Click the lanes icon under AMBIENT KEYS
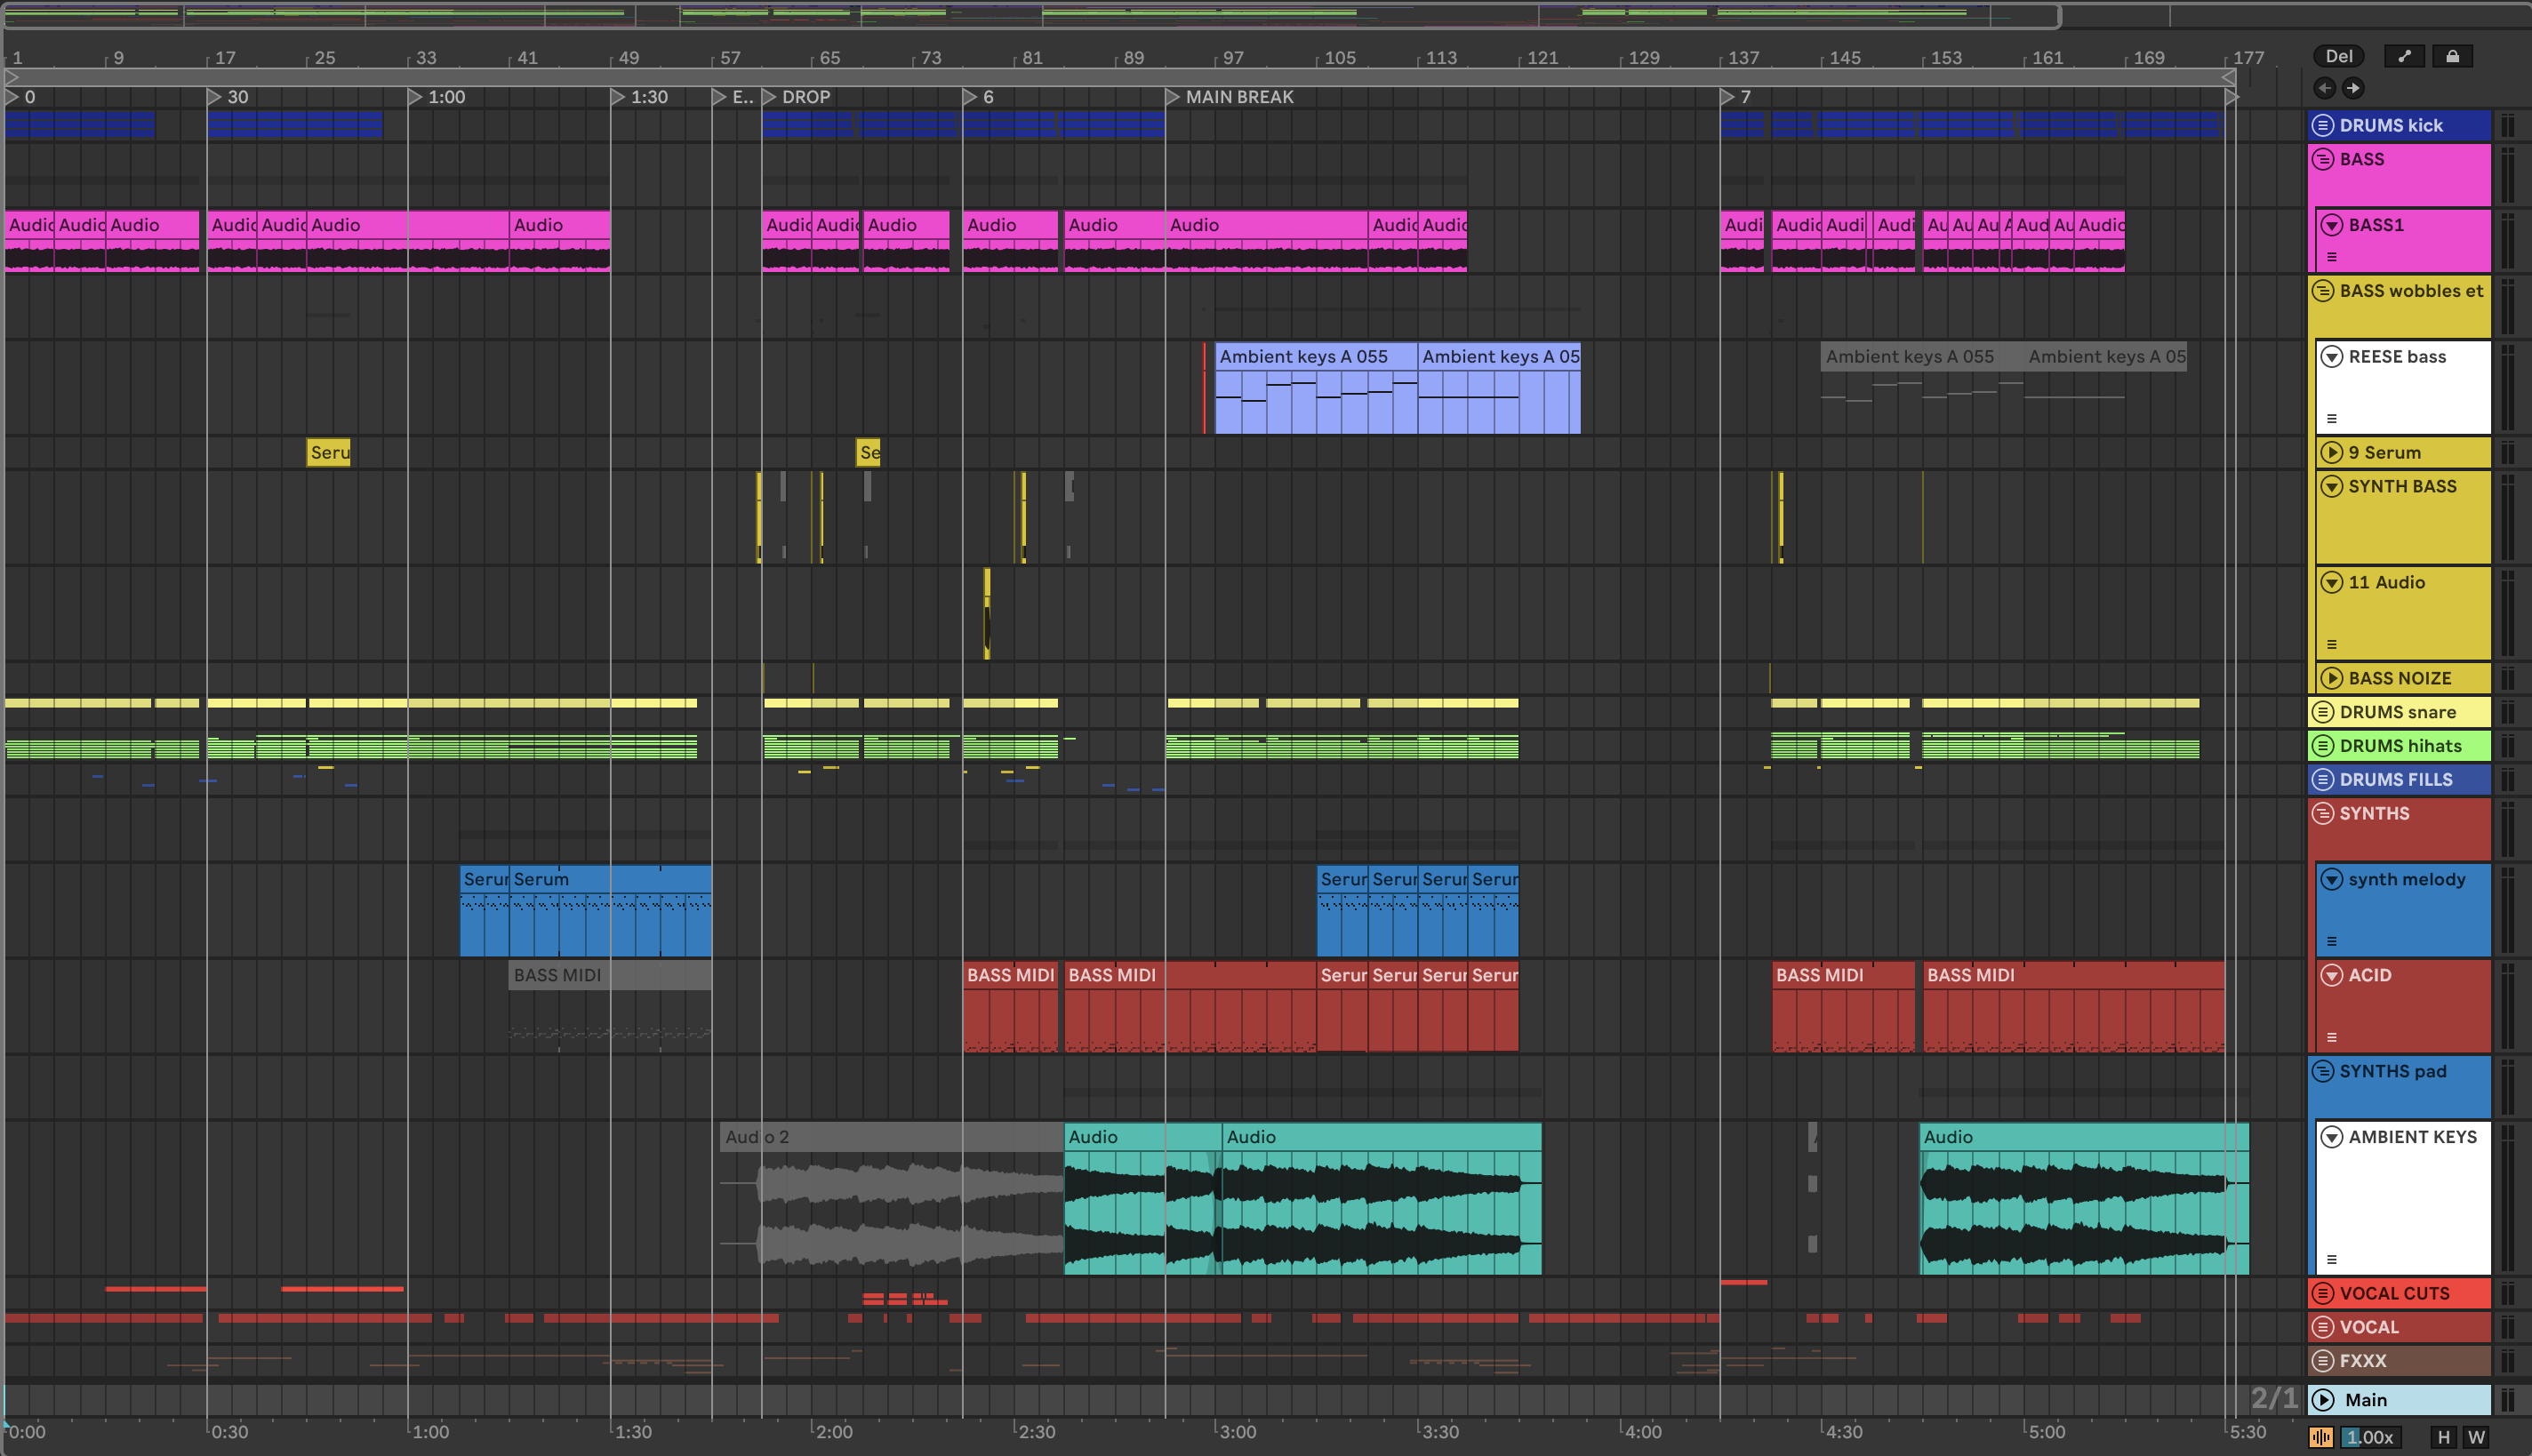Viewport: 2532px width, 1456px height. (x=2332, y=1260)
